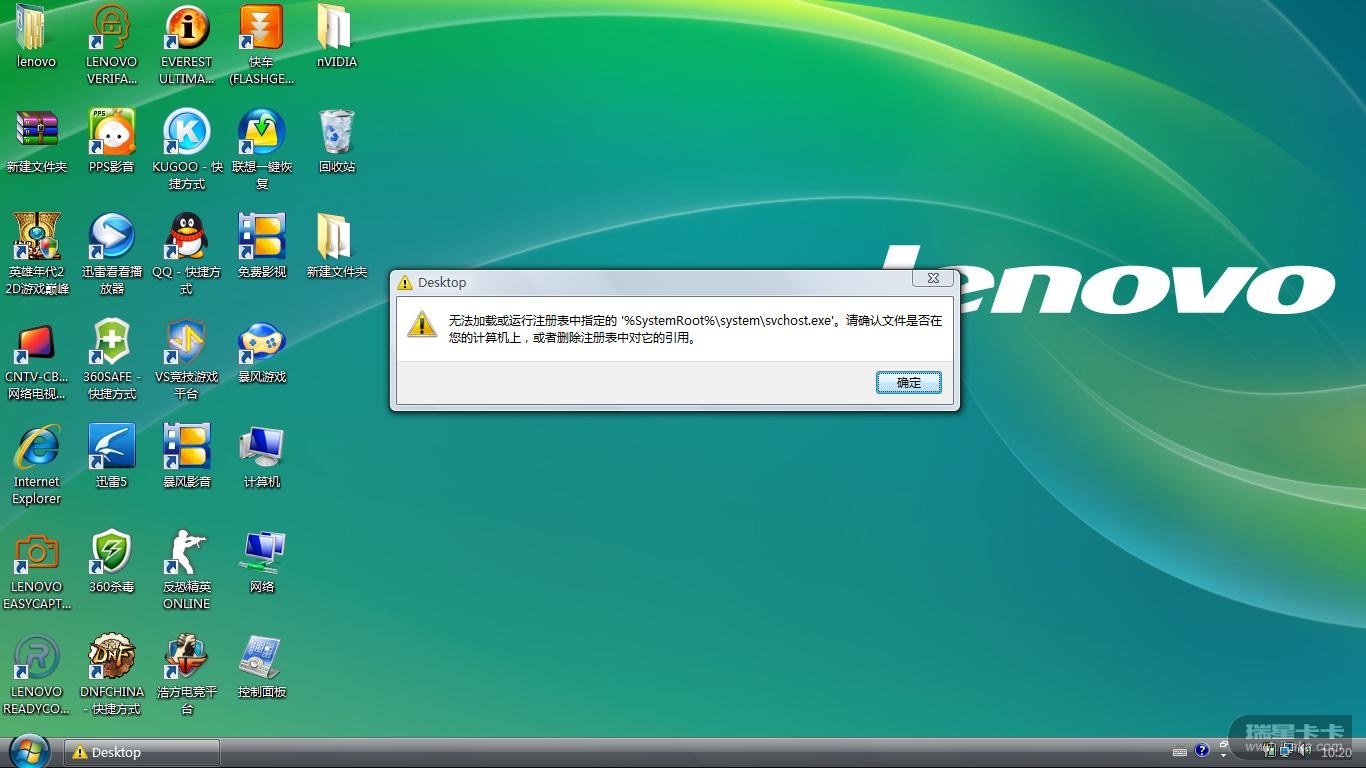
Task: Select the 网络 network icon
Action: click(262, 552)
